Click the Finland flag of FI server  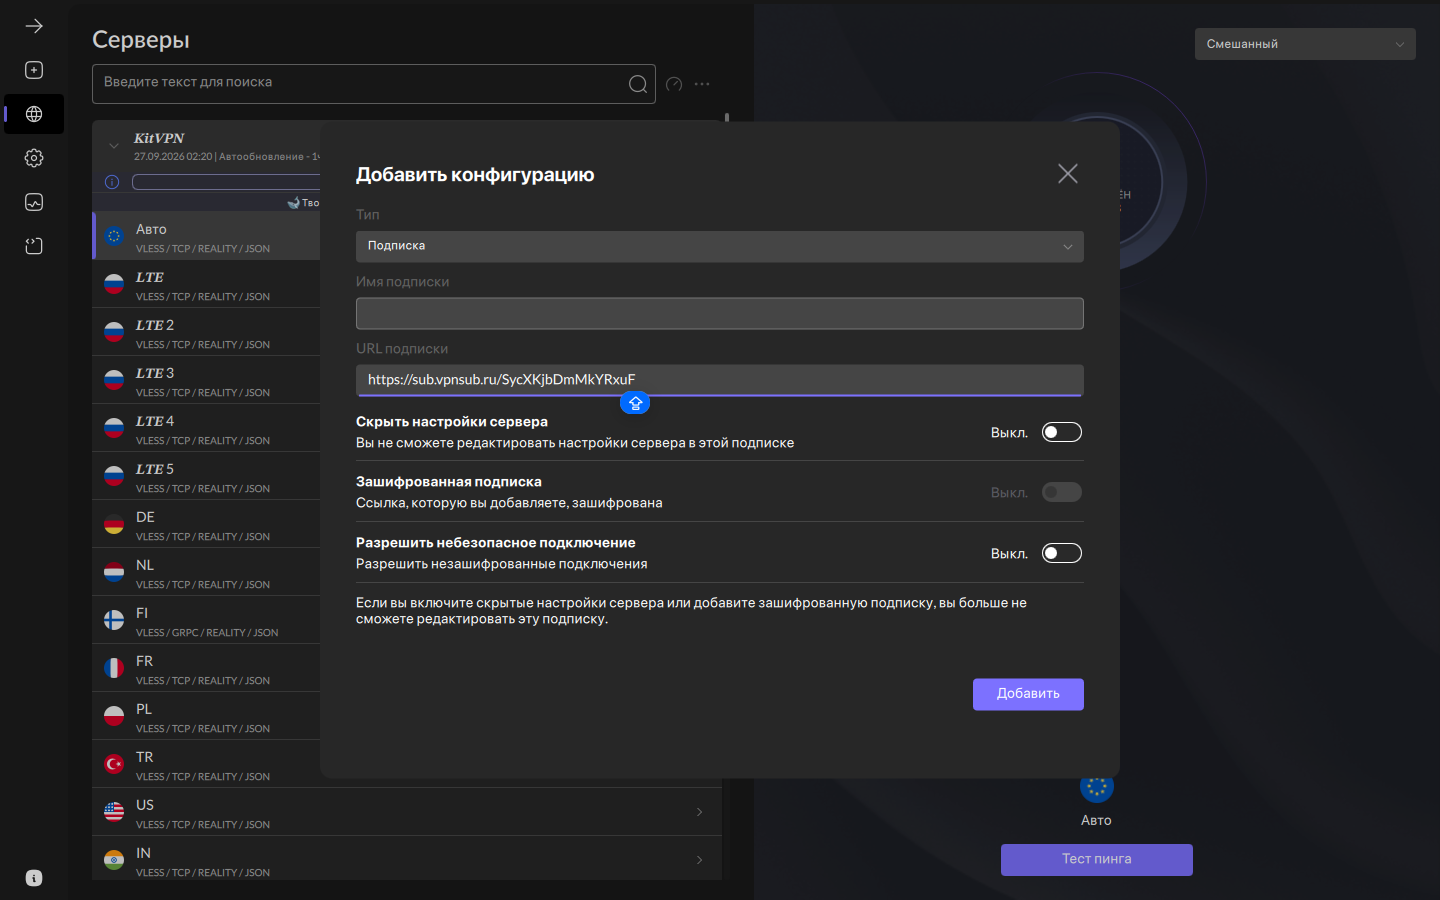[x=114, y=619]
